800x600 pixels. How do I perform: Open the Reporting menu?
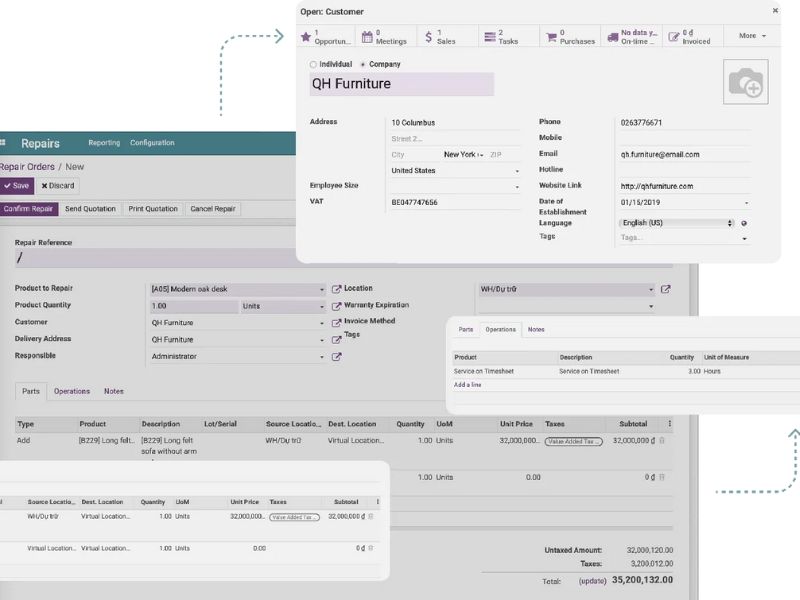[x=104, y=143]
